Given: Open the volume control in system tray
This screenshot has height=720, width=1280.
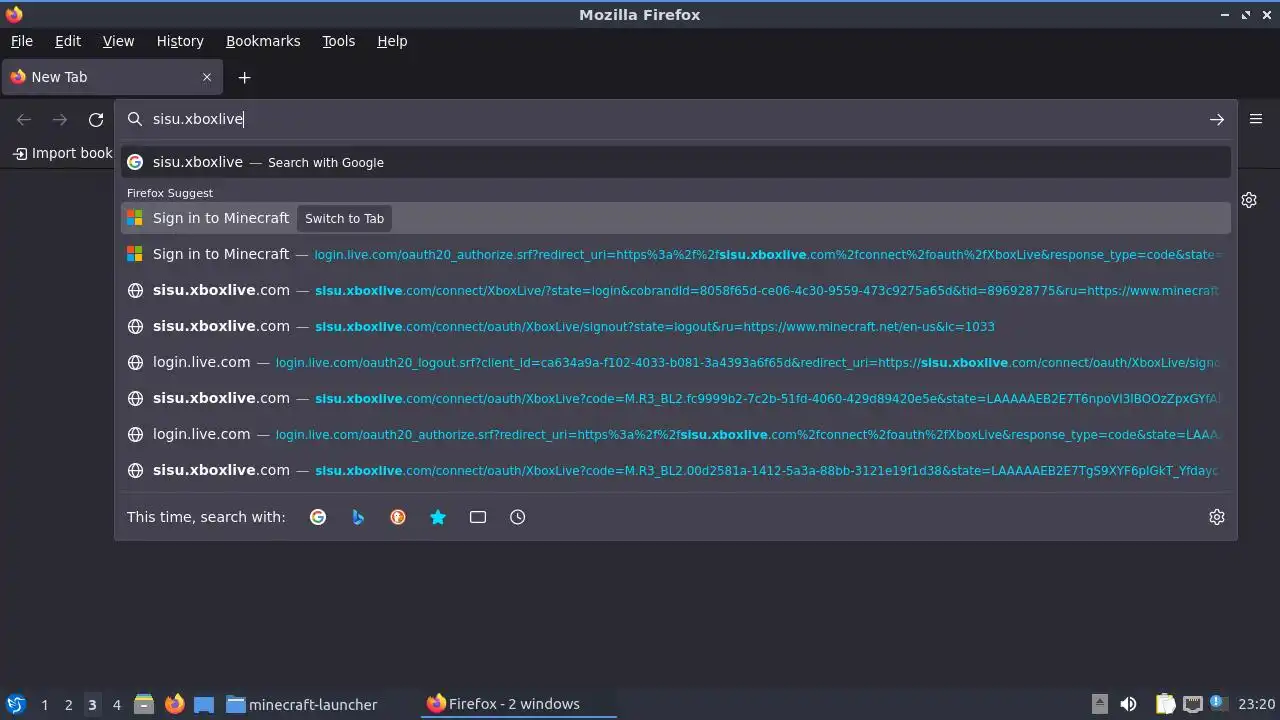Looking at the screenshot, I should point(1128,704).
